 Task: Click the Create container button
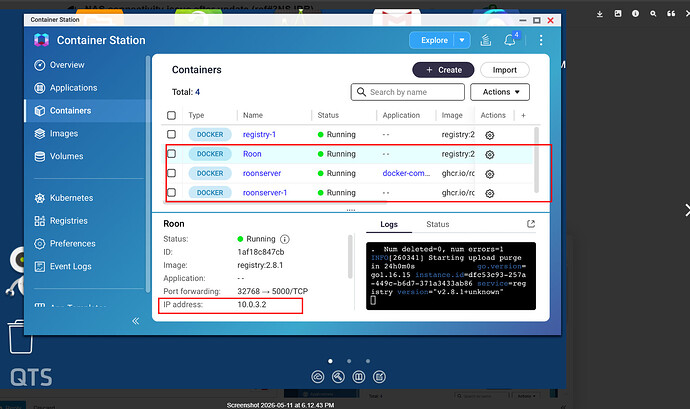[443, 70]
